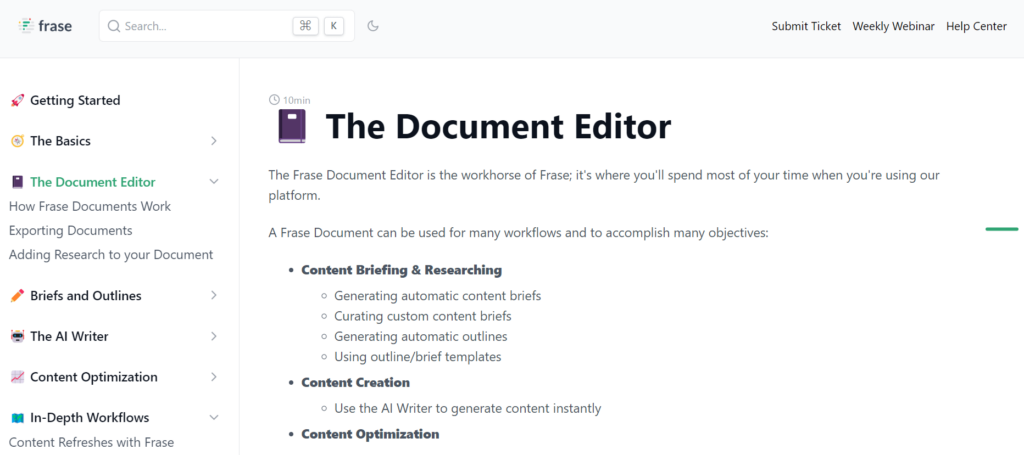Click the clock icon next to 10min
This screenshot has height=455, width=1024.
tap(274, 100)
